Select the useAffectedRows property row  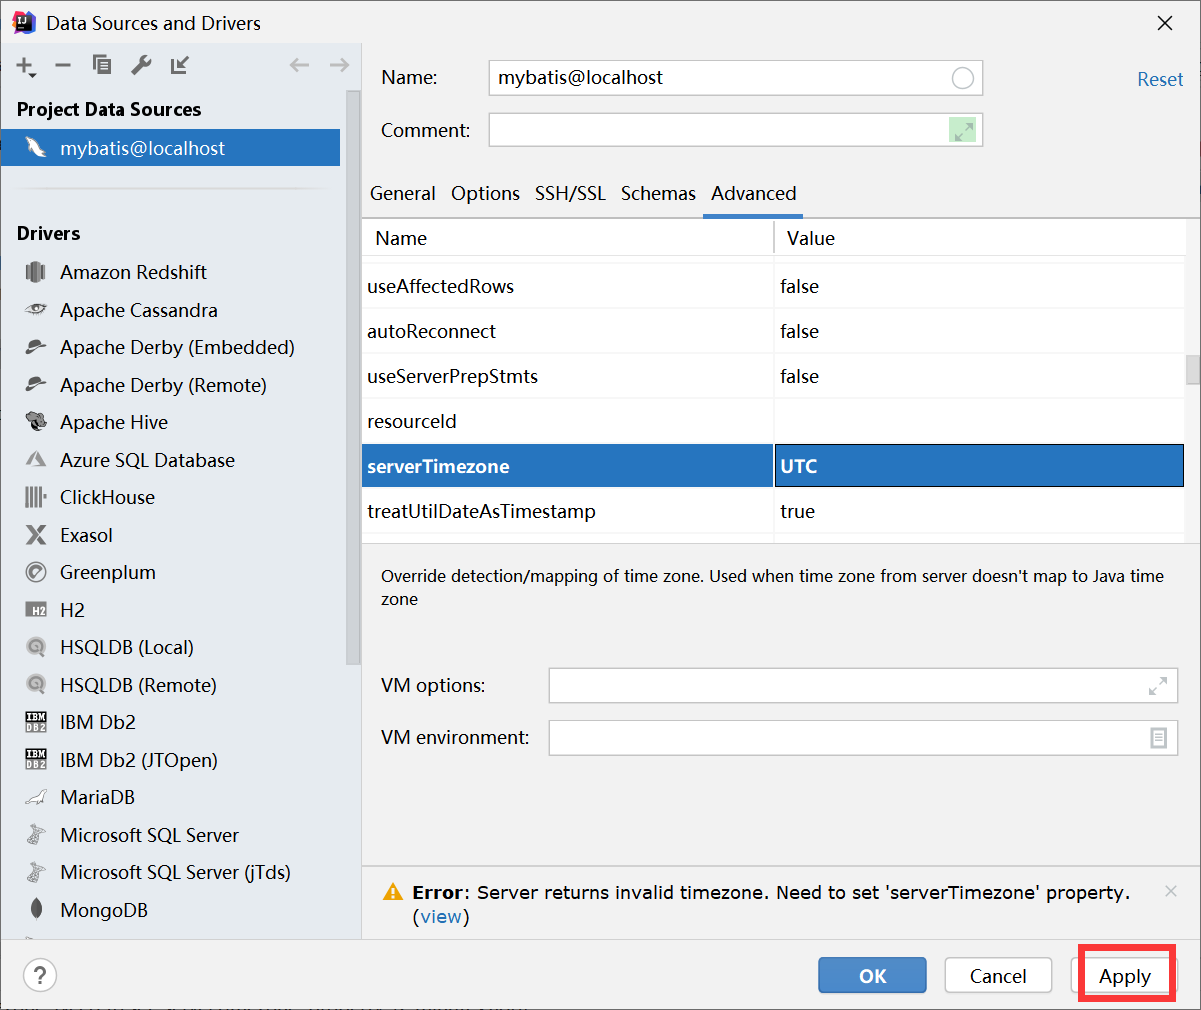[773, 286]
